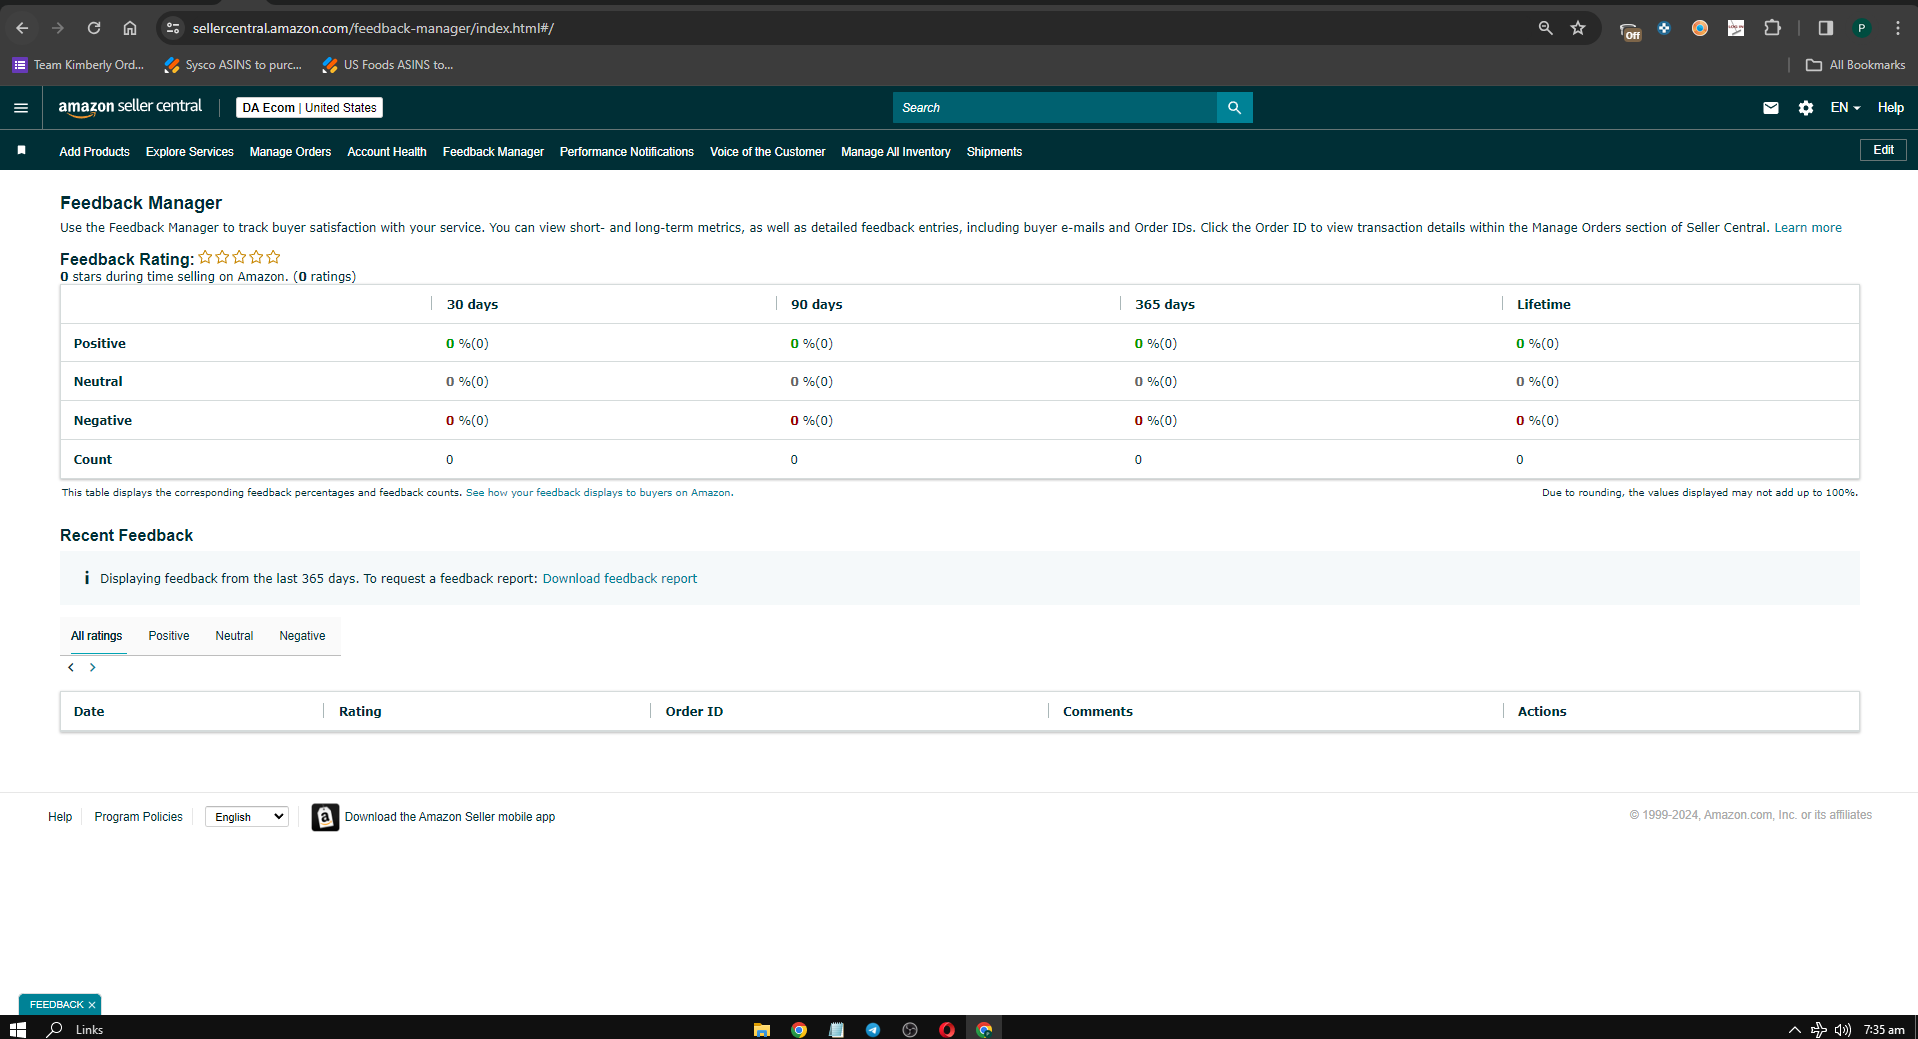Toggle the browser side panel

click(1825, 28)
